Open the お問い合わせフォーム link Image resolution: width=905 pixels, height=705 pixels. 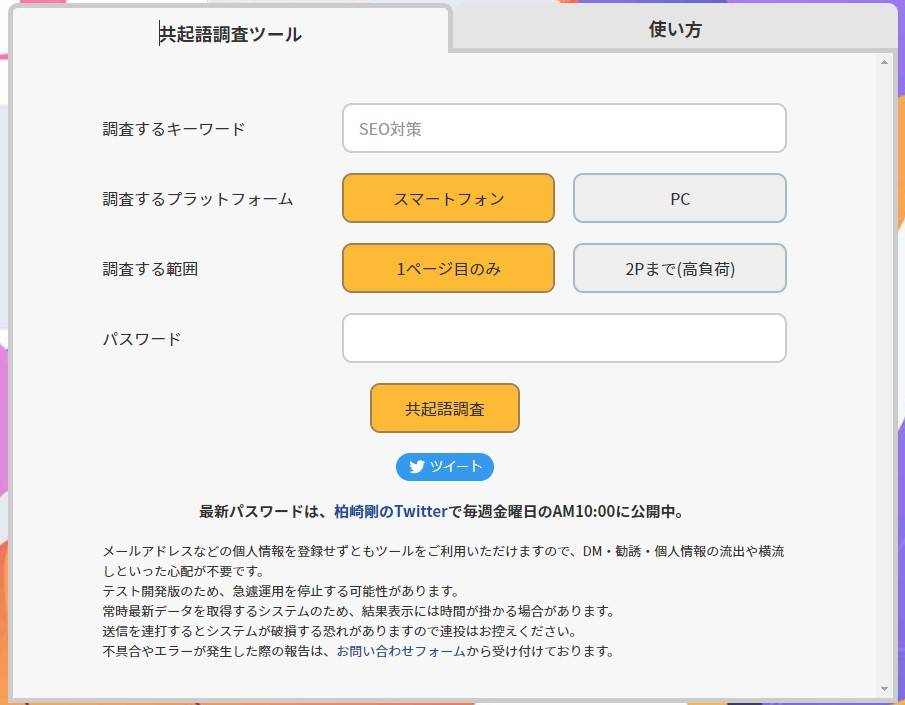tap(401, 651)
